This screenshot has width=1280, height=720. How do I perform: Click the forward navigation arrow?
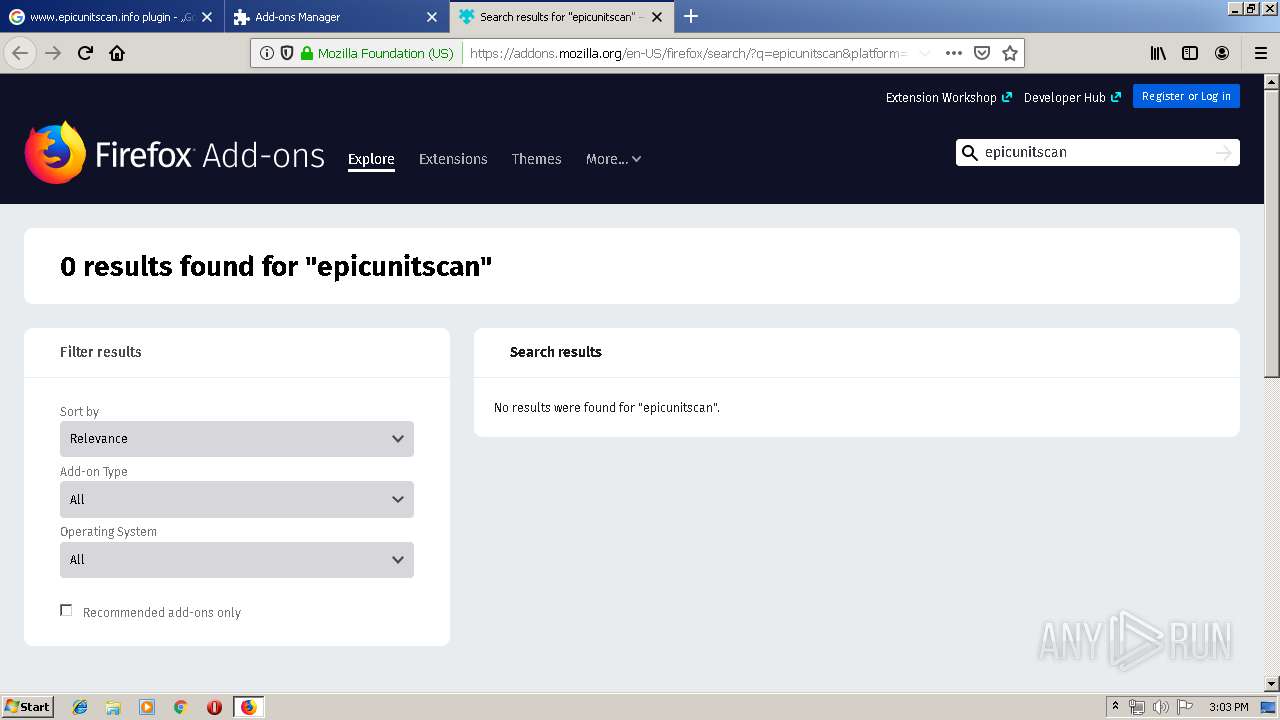point(53,53)
